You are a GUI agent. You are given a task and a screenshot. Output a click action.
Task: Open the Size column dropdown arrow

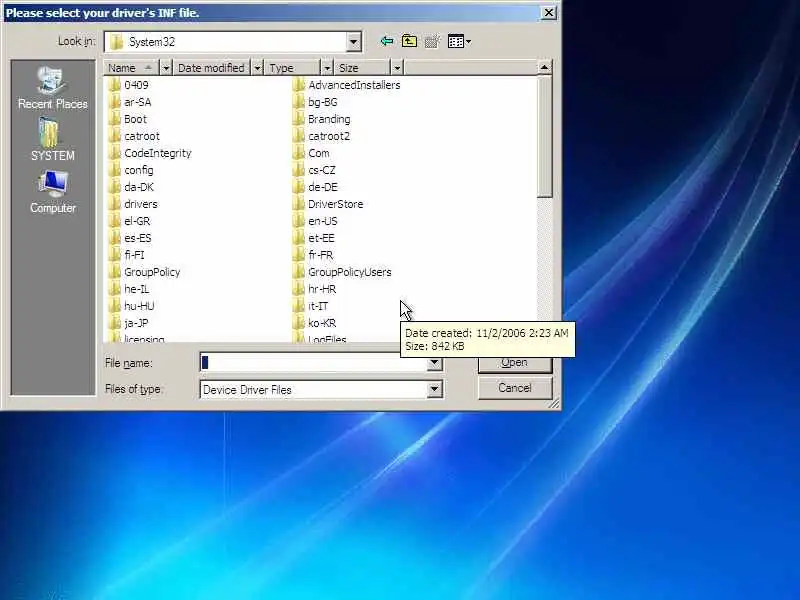click(x=397, y=68)
